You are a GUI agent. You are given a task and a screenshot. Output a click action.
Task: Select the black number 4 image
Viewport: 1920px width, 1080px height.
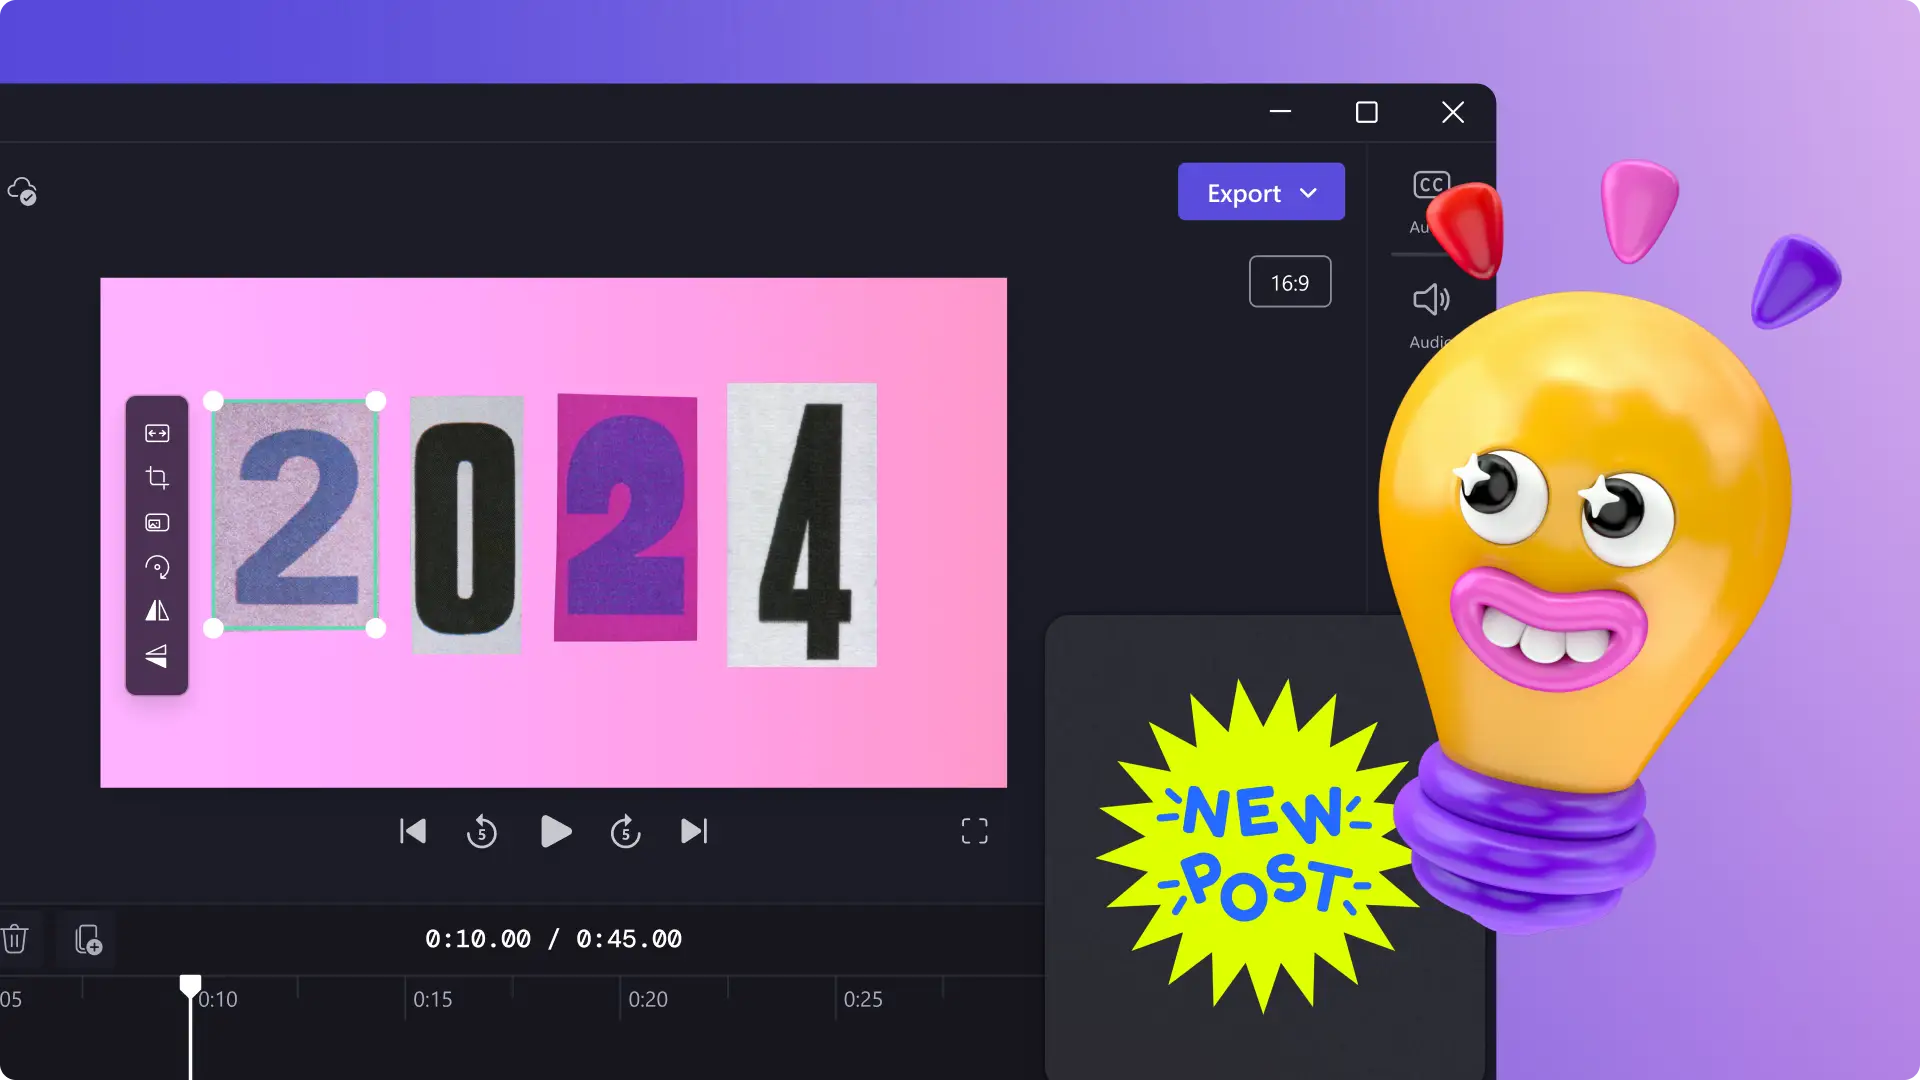pyautogui.click(x=802, y=525)
